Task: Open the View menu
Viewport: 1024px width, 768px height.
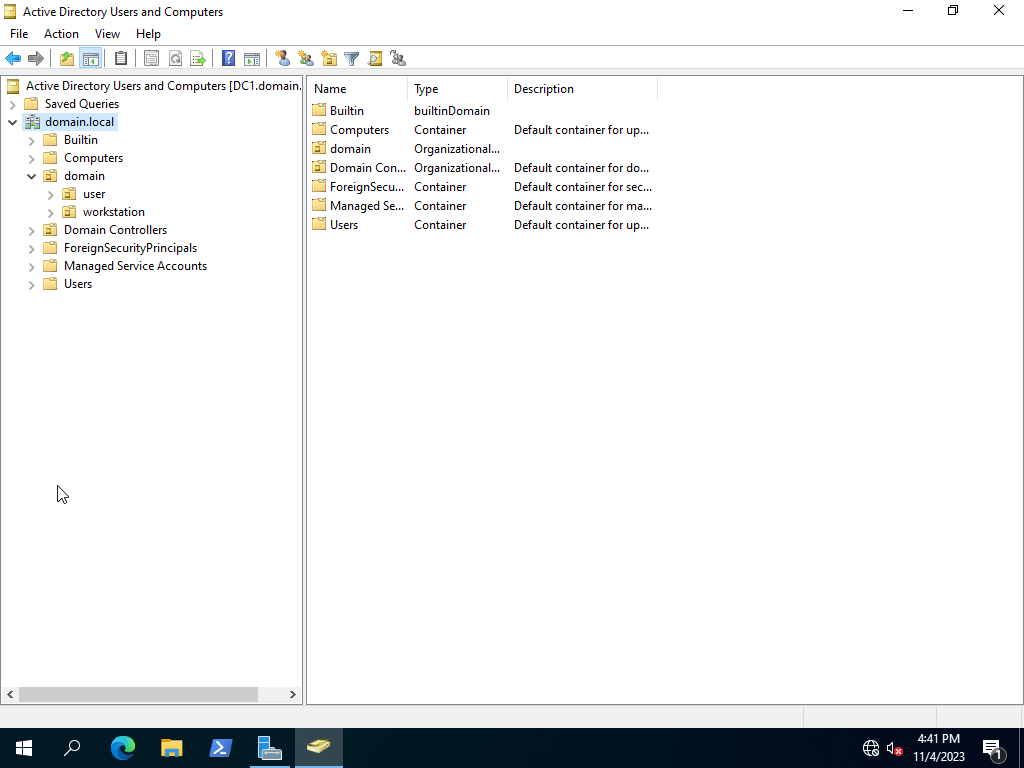Action: point(107,34)
